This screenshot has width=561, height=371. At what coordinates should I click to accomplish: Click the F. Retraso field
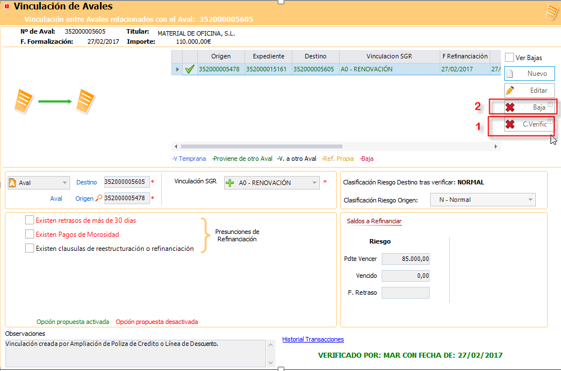406,293
